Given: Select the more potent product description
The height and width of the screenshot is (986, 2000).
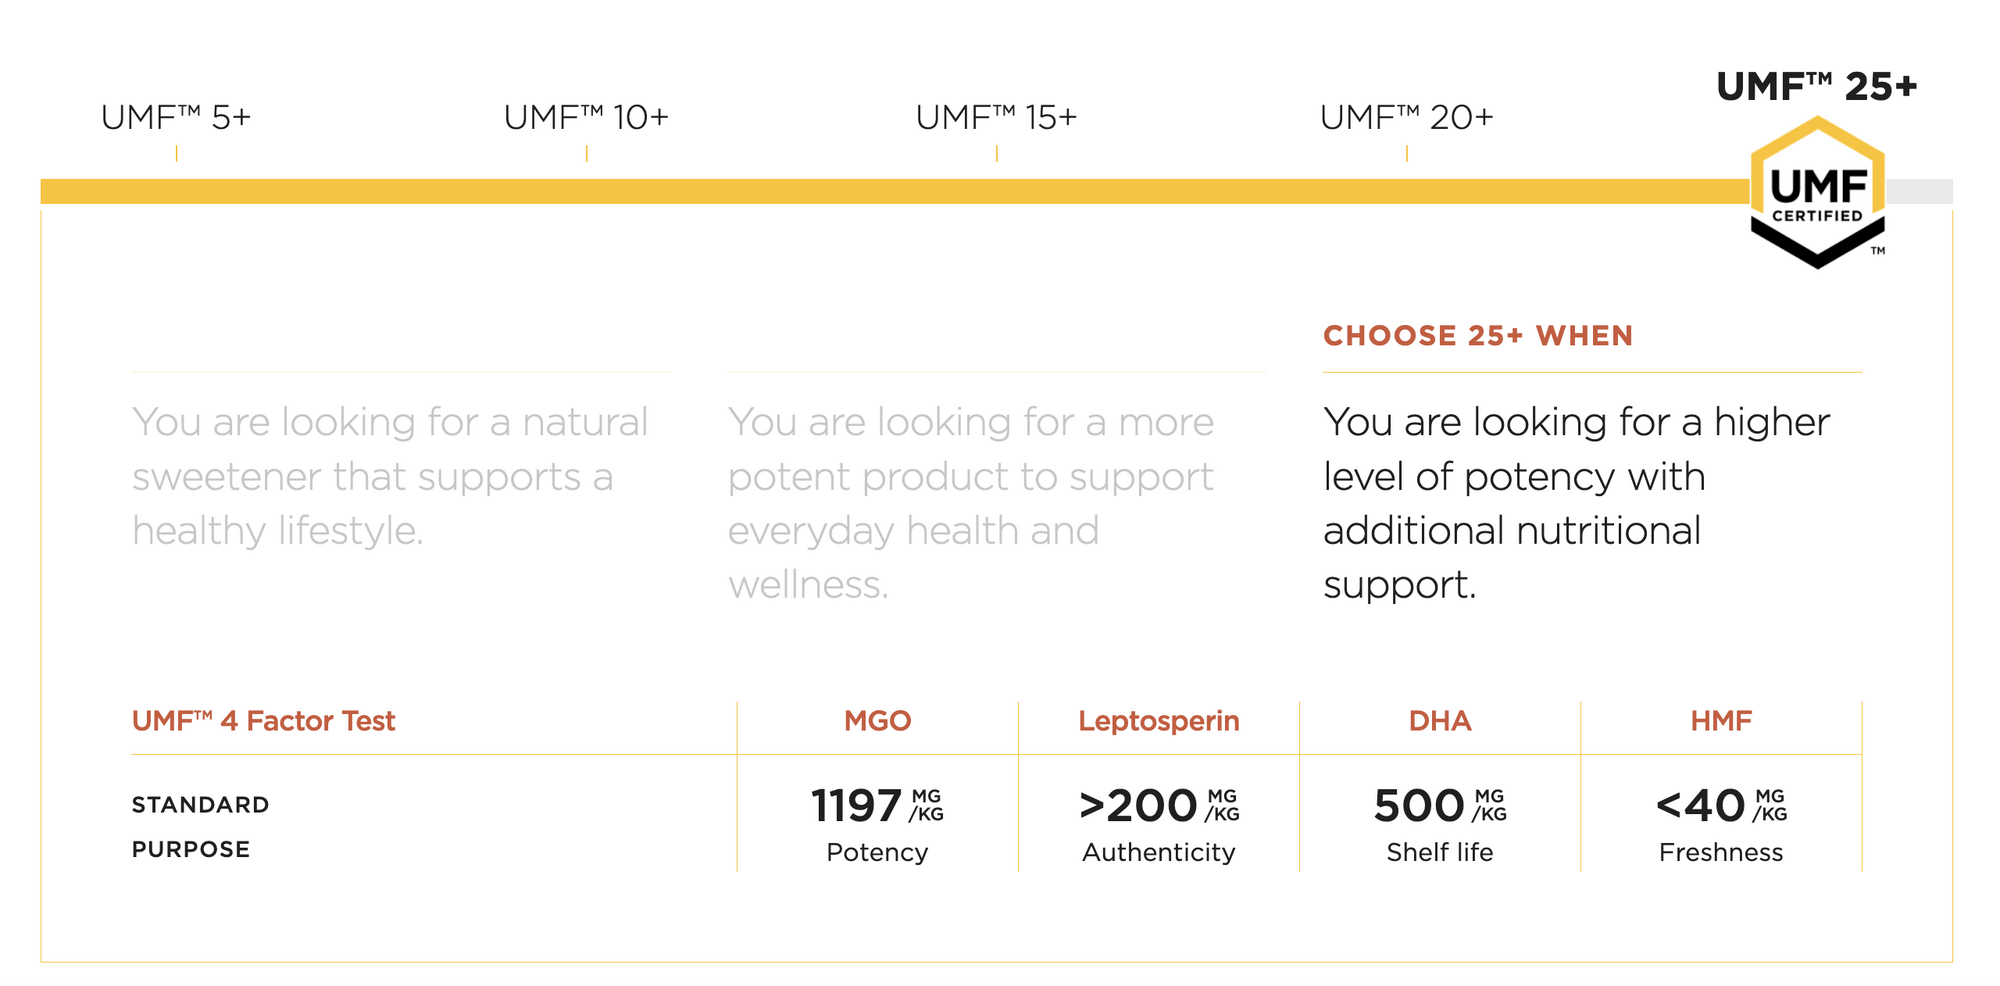Looking at the screenshot, I should [971, 503].
